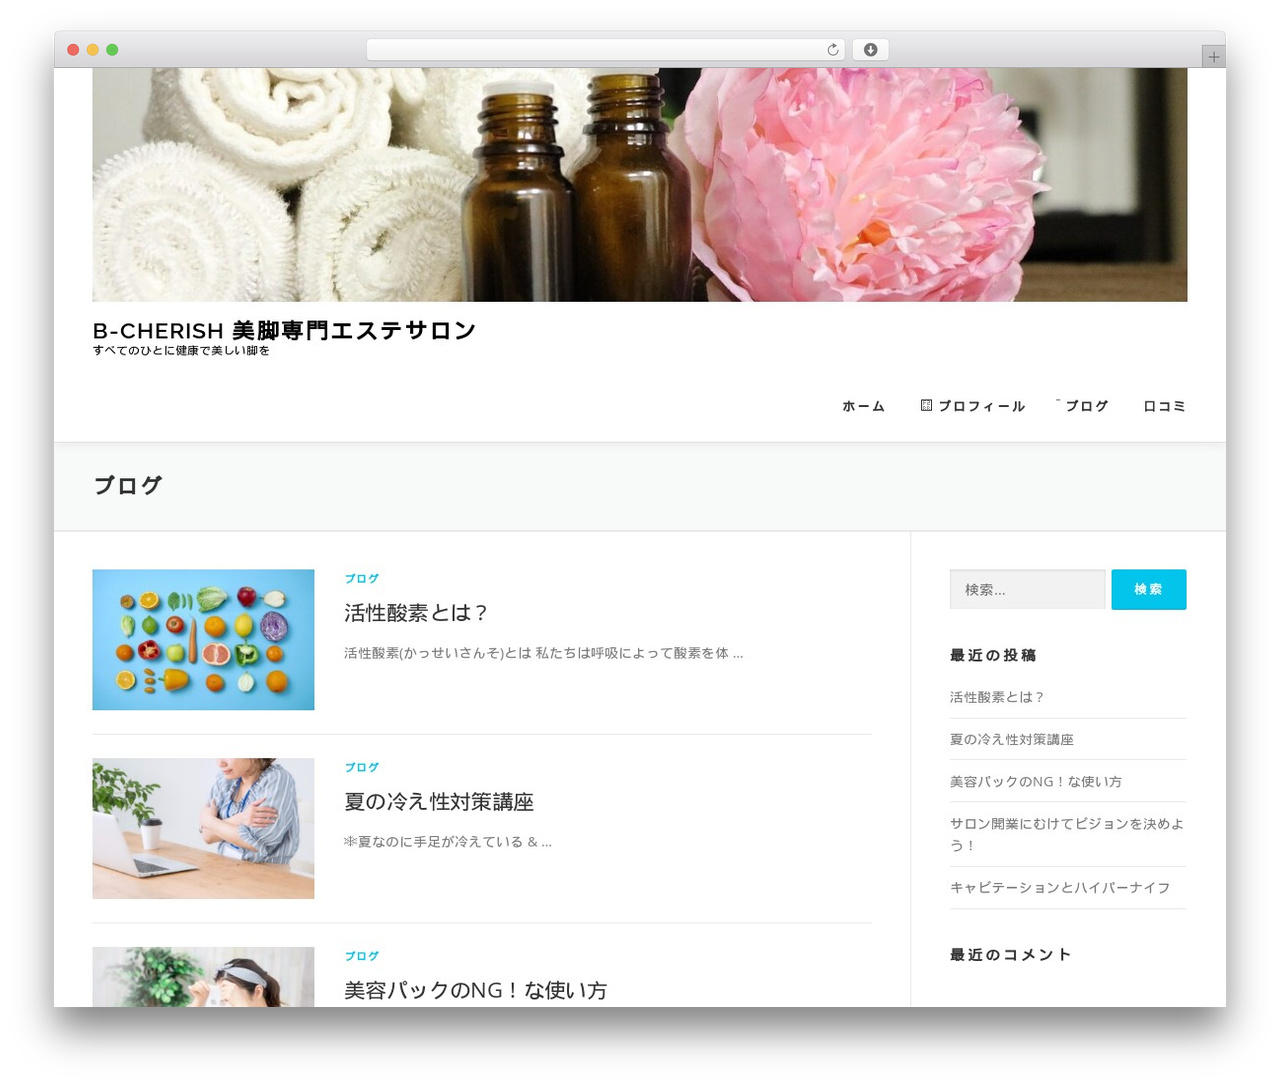
Task: Open post title 美容パックのNG！な使い方 in main list
Action: (476, 991)
